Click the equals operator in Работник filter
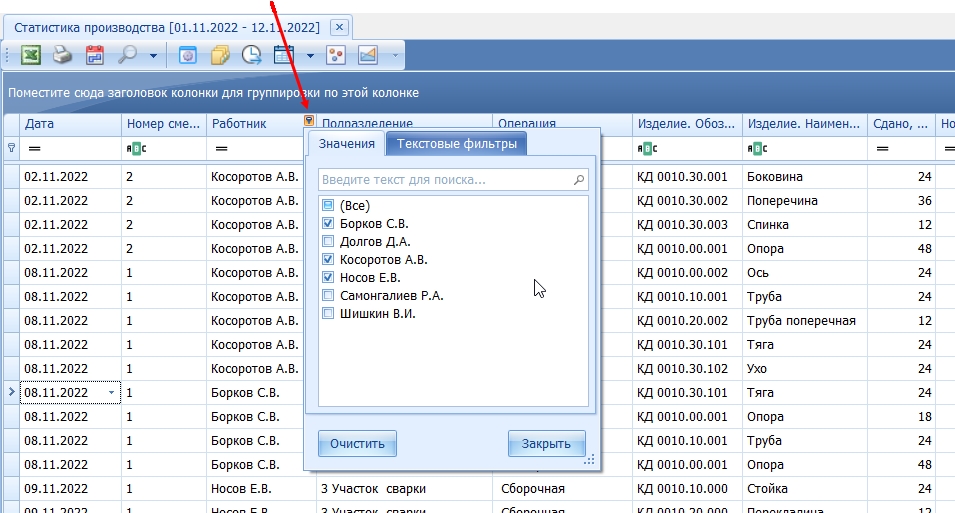The image size is (955, 513). tap(222, 149)
